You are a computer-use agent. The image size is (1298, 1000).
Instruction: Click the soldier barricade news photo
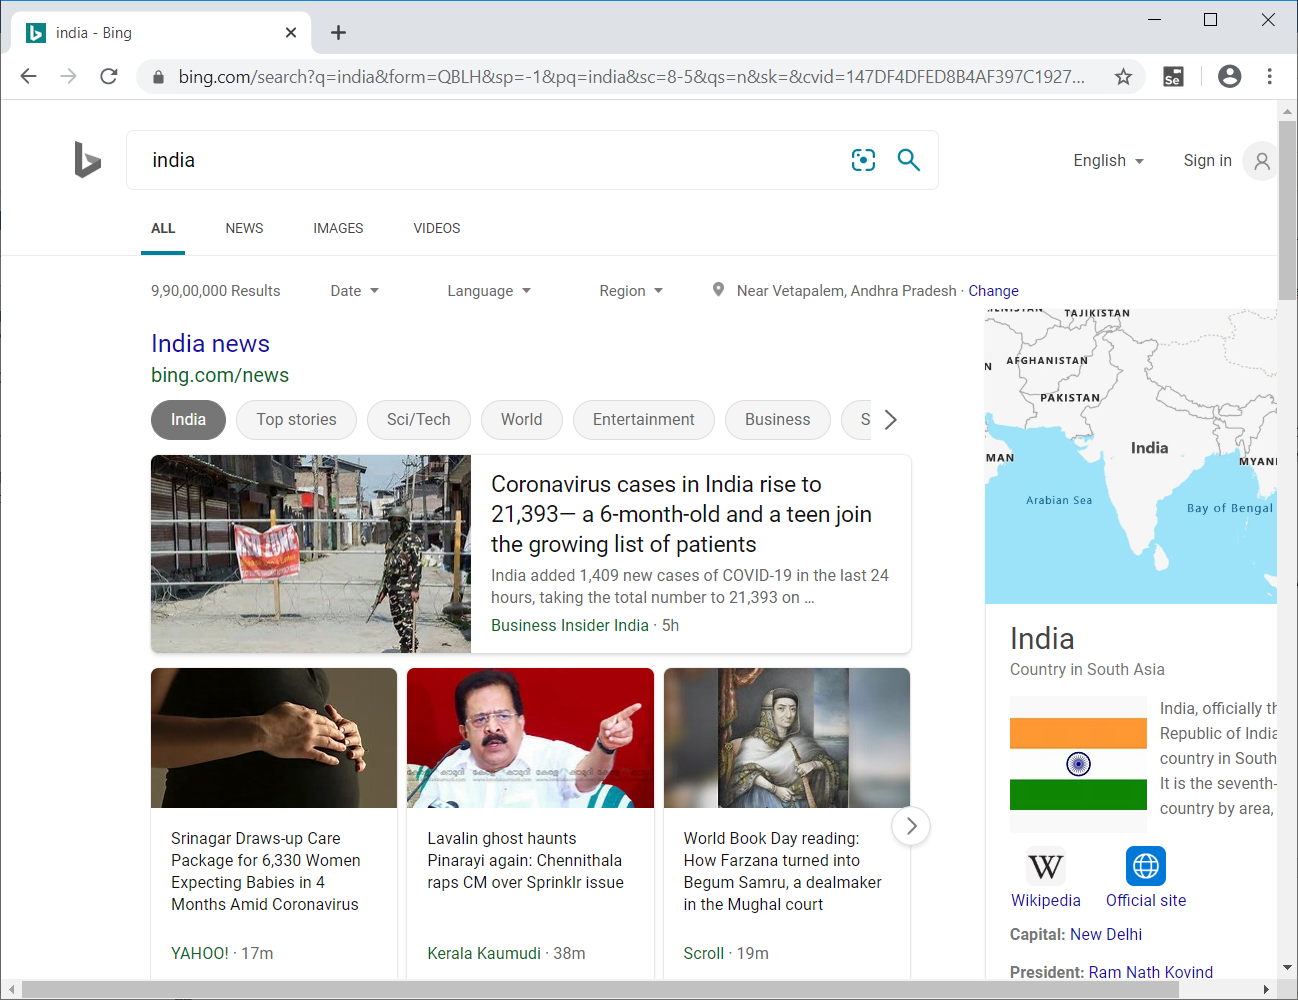pyautogui.click(x=311, y=554)
